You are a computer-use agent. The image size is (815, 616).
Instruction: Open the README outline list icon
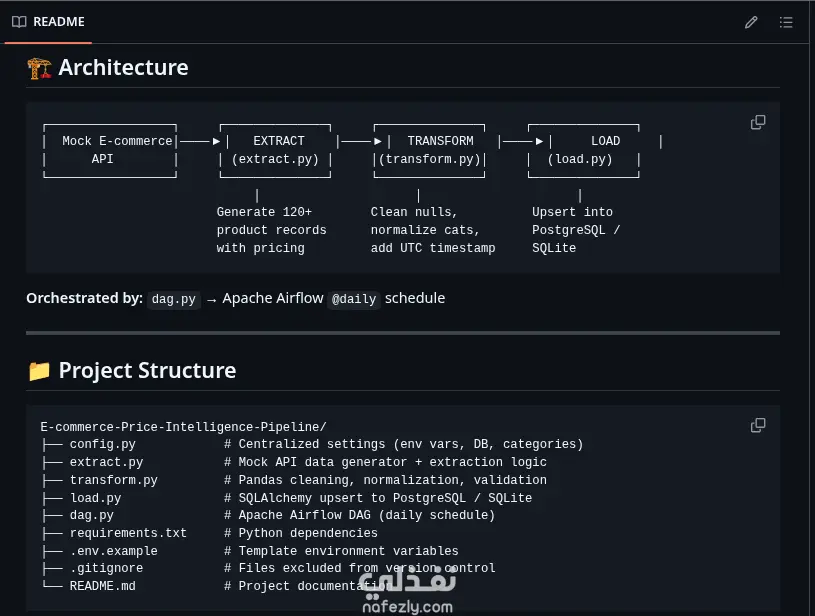click(x=786, y=22)
